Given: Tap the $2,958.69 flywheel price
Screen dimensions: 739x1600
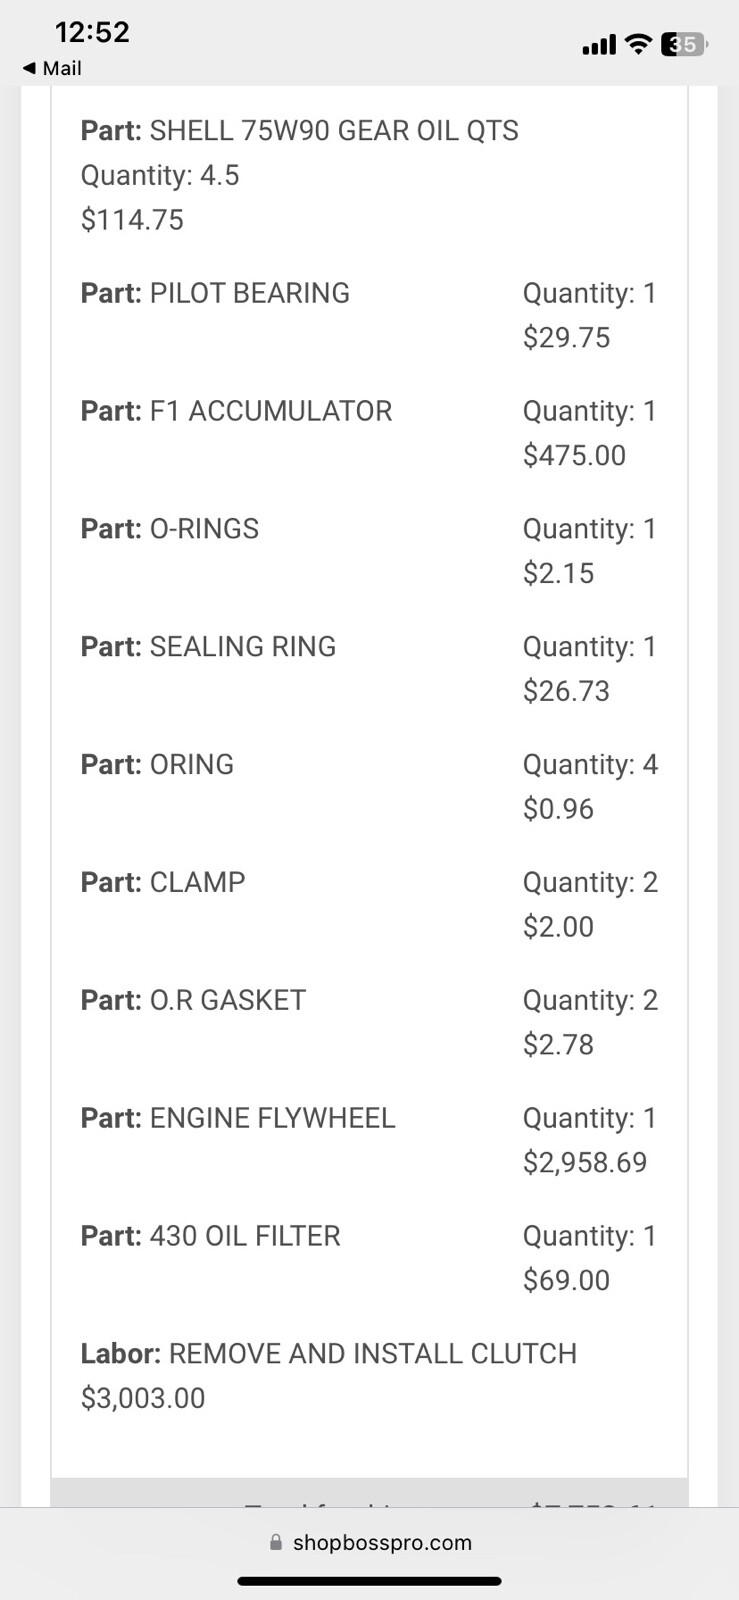Looking at the screenshot, I should 585,1162.
